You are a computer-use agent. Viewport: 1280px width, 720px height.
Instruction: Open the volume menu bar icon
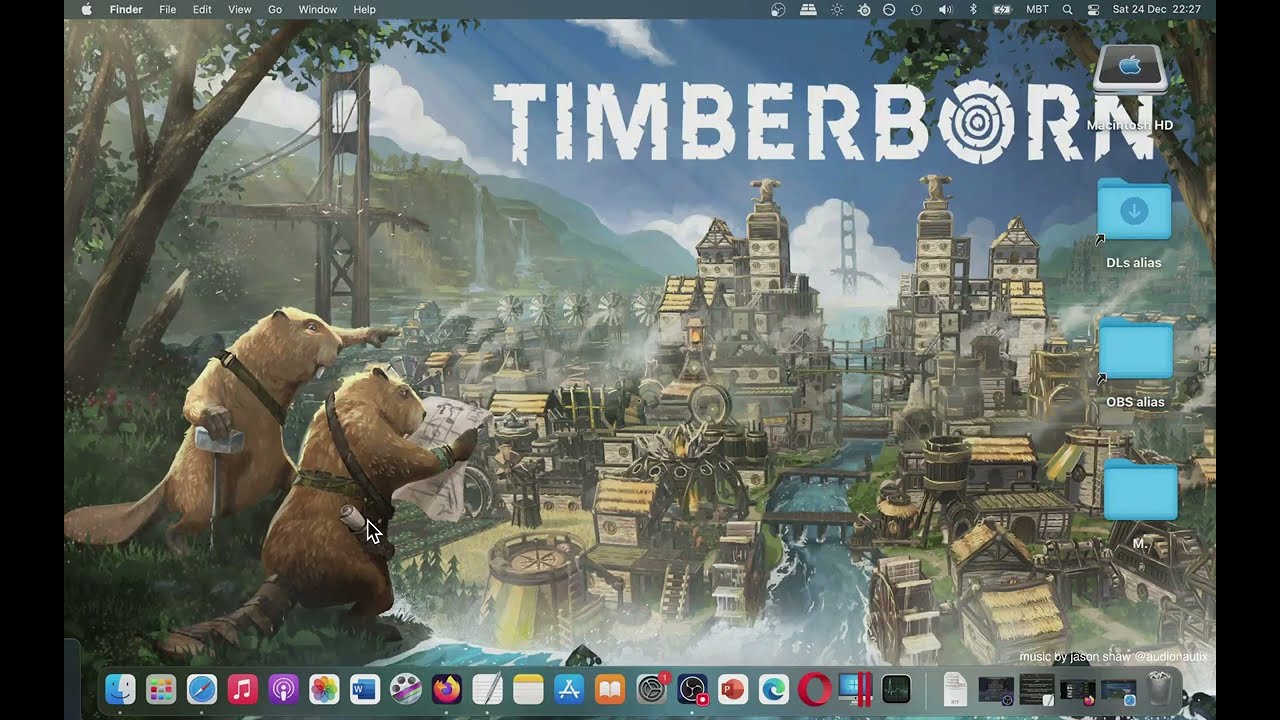click(945, 9)
